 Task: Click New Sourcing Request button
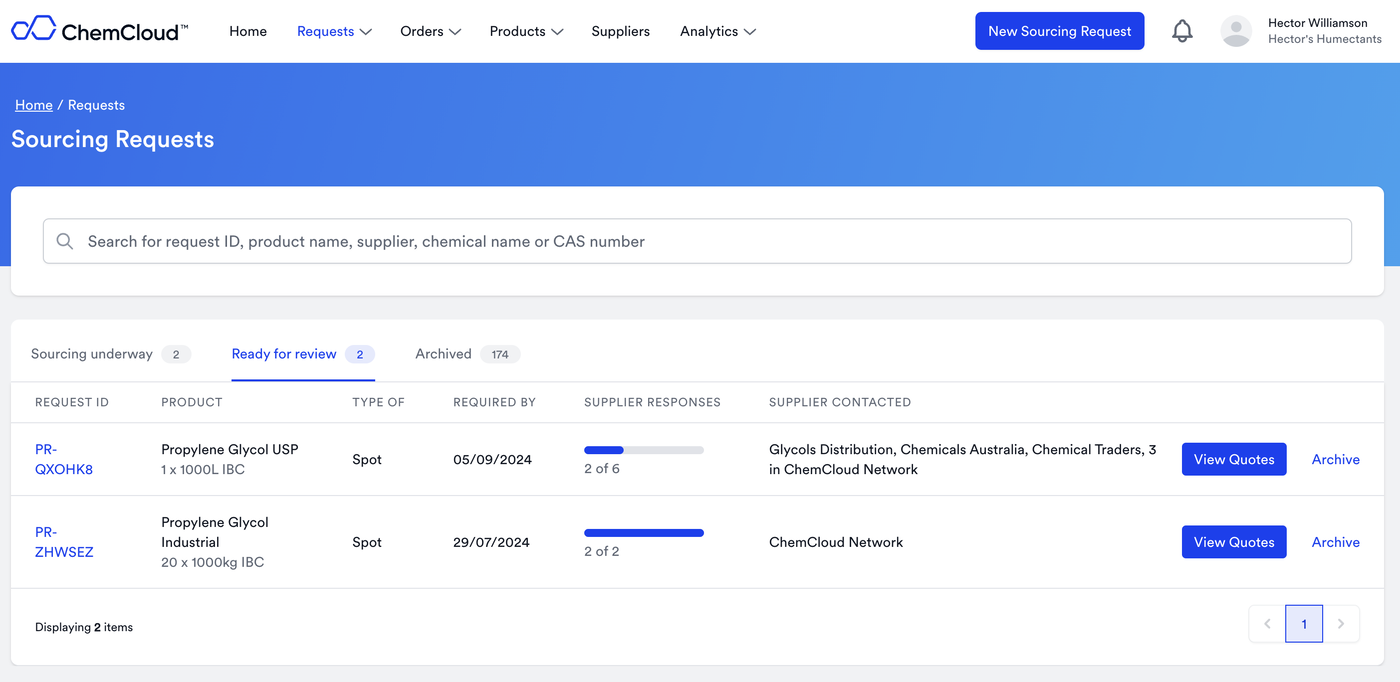pos(1059,31)
